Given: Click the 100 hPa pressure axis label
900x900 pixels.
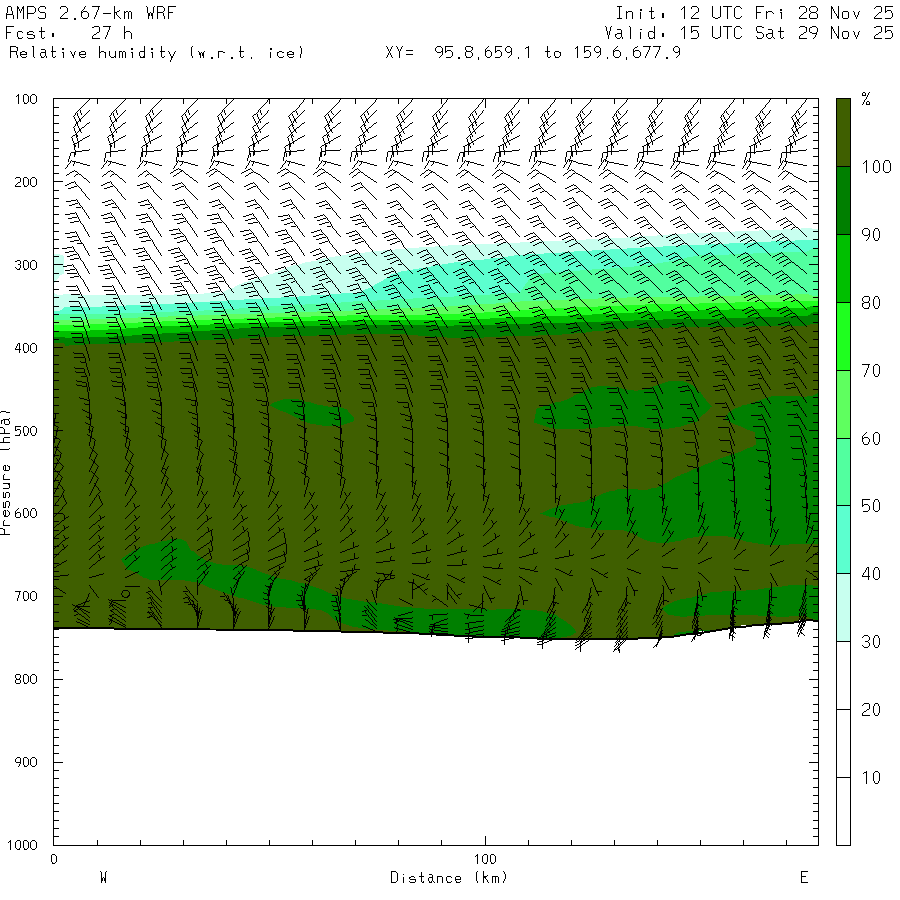Looking at the screenshot, I should pos(26,99).
